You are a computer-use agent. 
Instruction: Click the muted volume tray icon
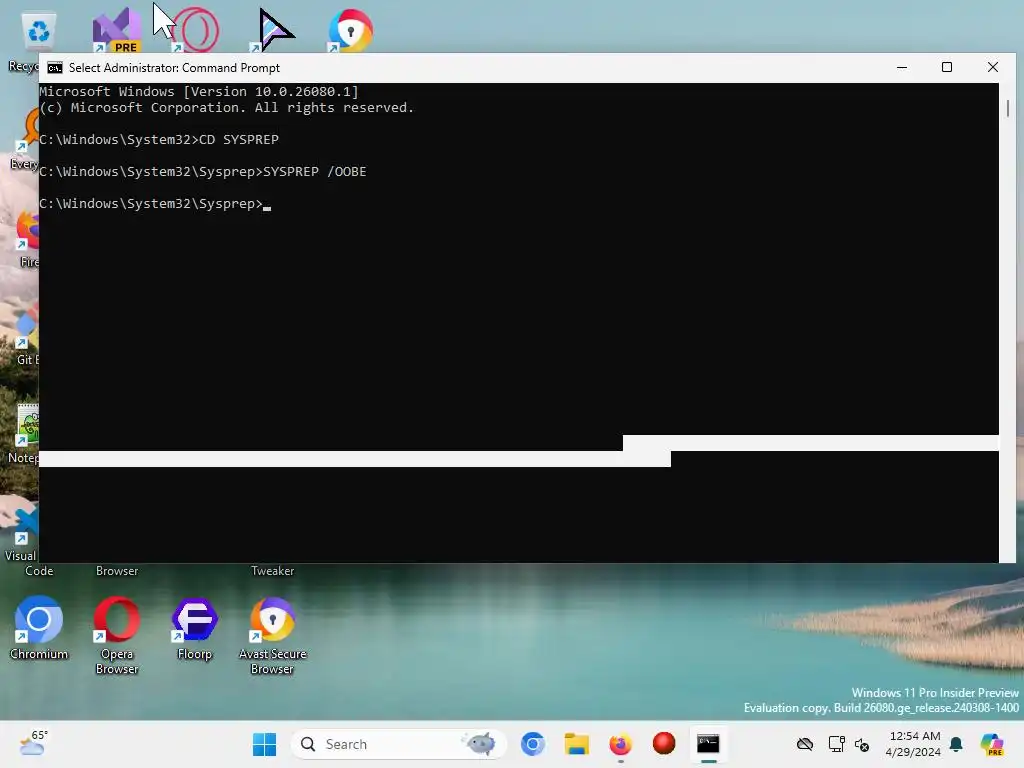coord(862,744)
